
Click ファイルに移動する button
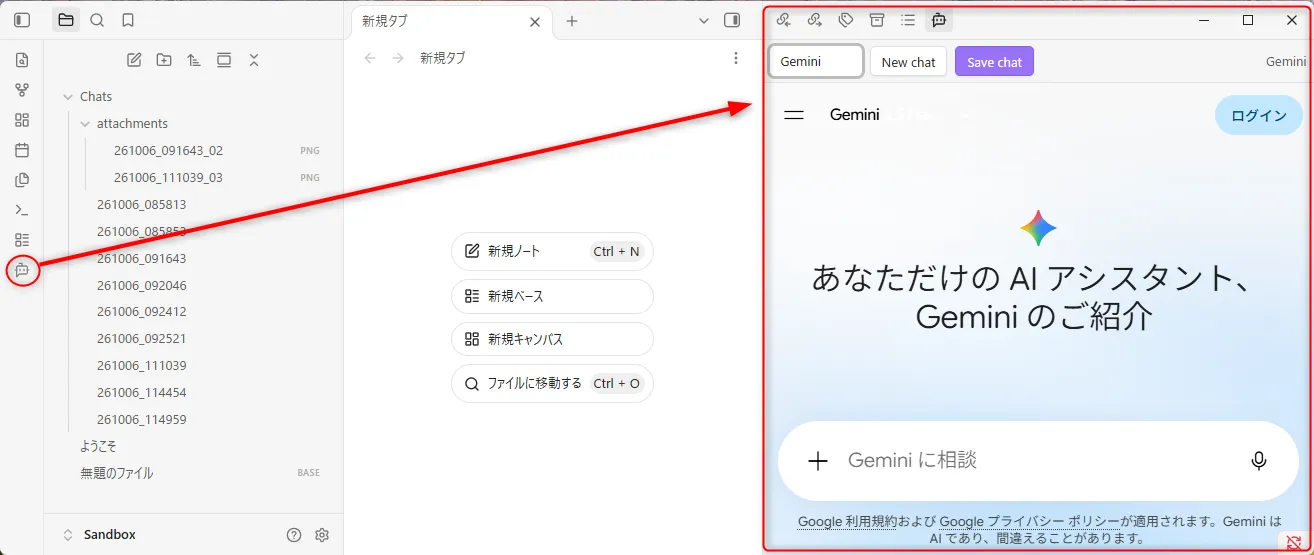click(x=552, y=383)
